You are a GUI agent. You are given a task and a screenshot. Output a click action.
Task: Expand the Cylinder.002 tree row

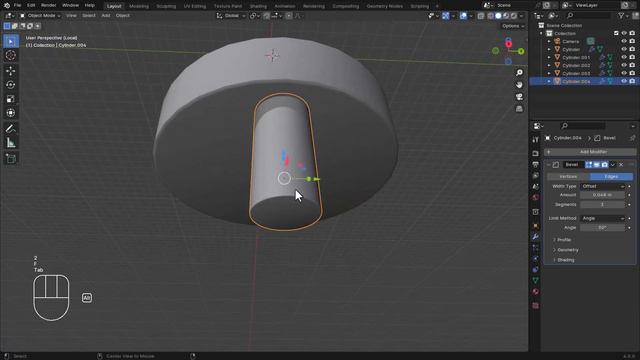coord(549,65)
